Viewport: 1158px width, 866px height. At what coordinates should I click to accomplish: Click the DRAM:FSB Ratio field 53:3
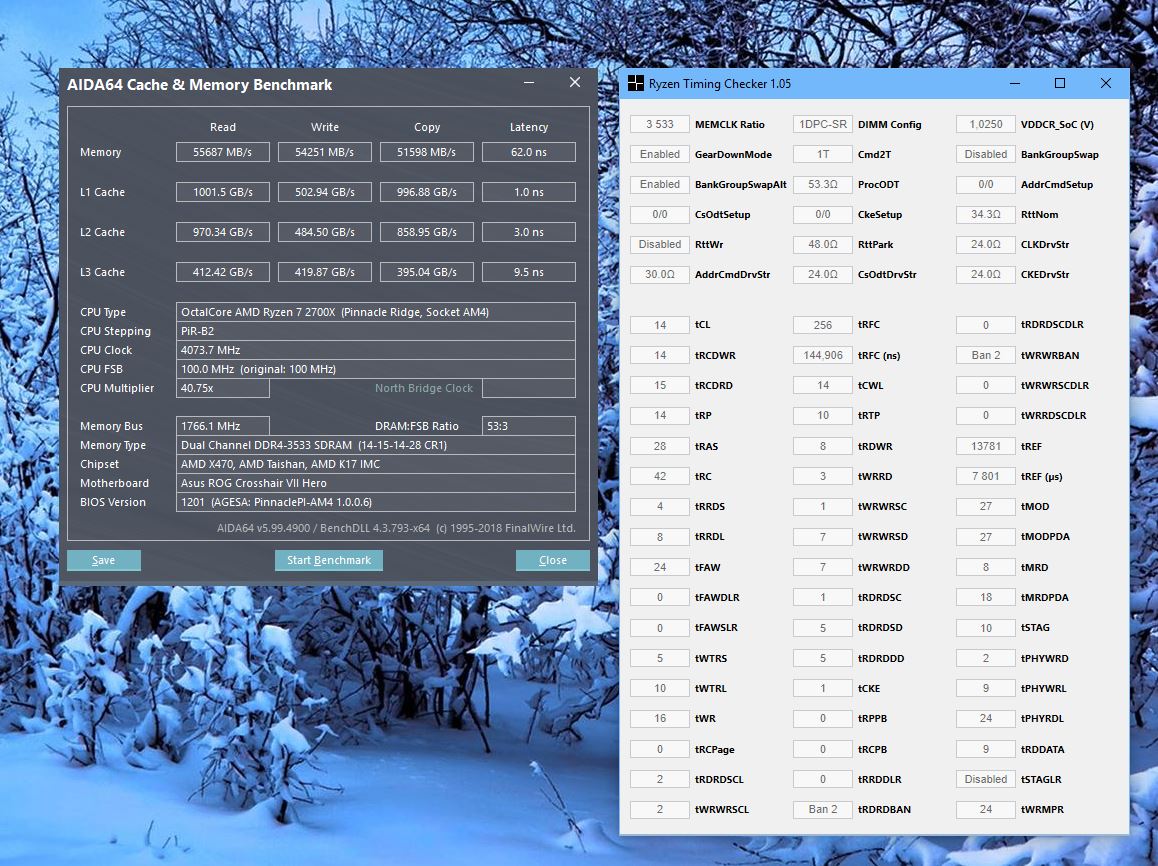[x=529, y=426]
